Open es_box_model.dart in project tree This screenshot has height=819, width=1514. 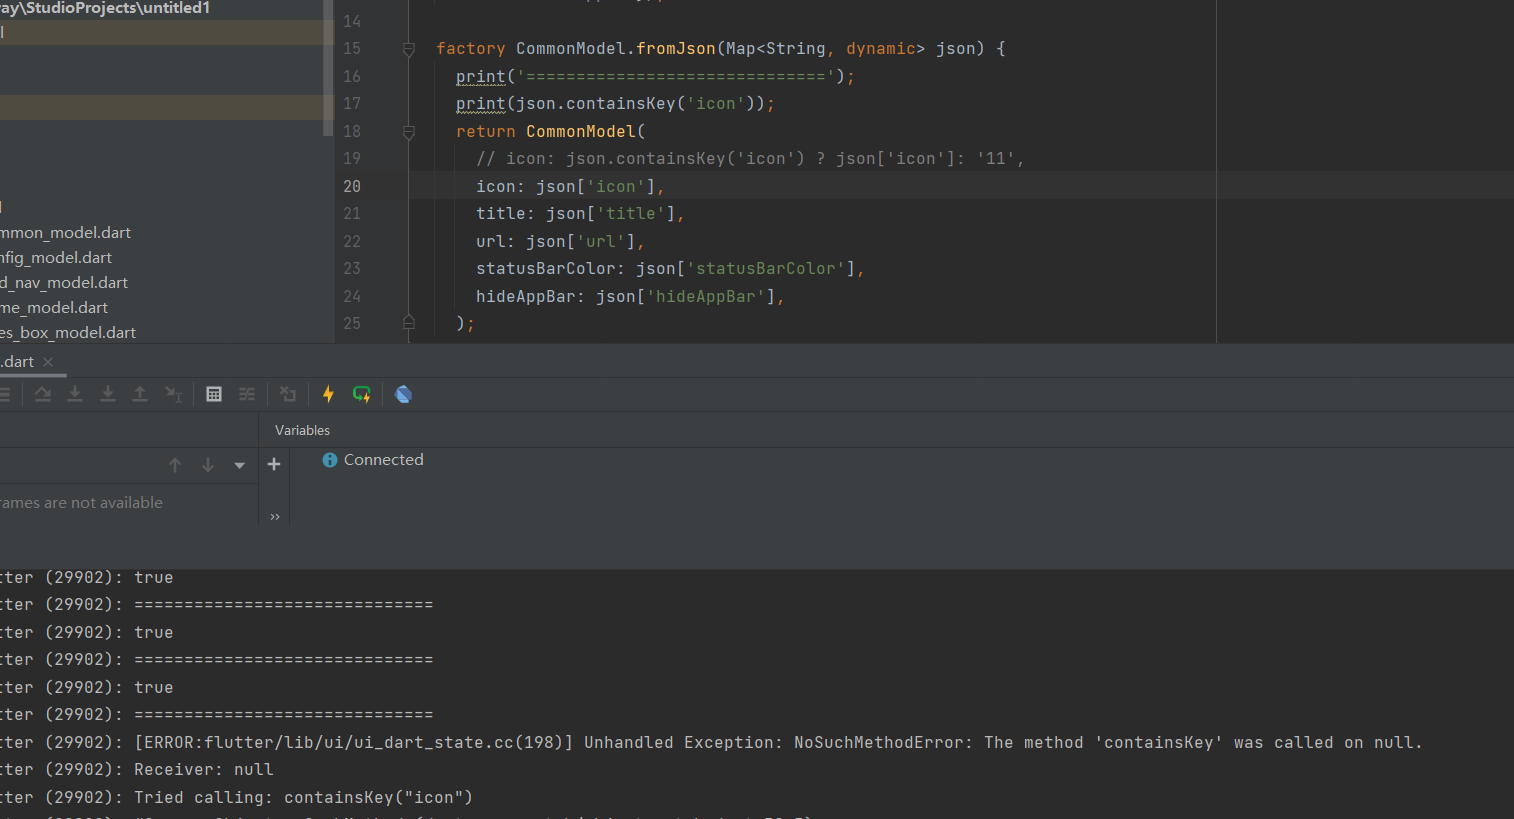coord(68,333)
